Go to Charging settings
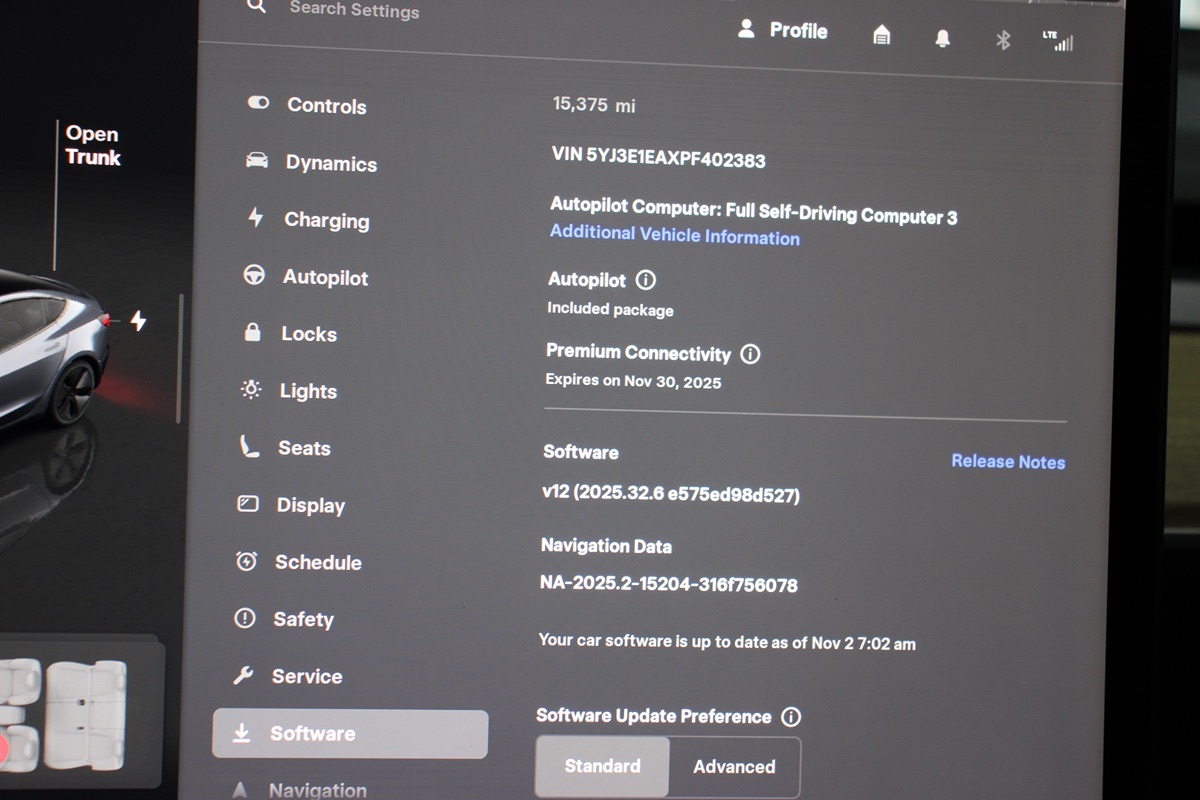Viewport: 1200px width, 800px height. coord(325,220)
